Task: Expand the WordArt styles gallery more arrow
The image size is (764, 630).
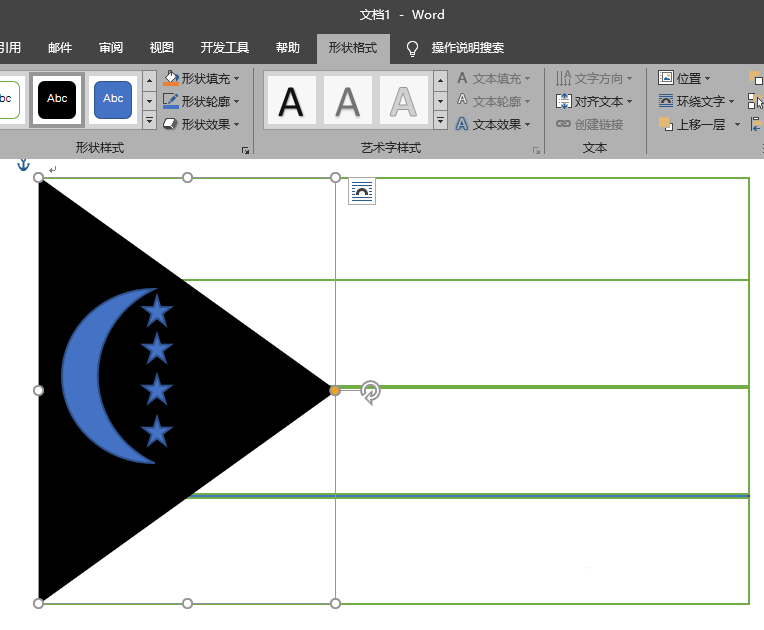Action: point(440,120)
